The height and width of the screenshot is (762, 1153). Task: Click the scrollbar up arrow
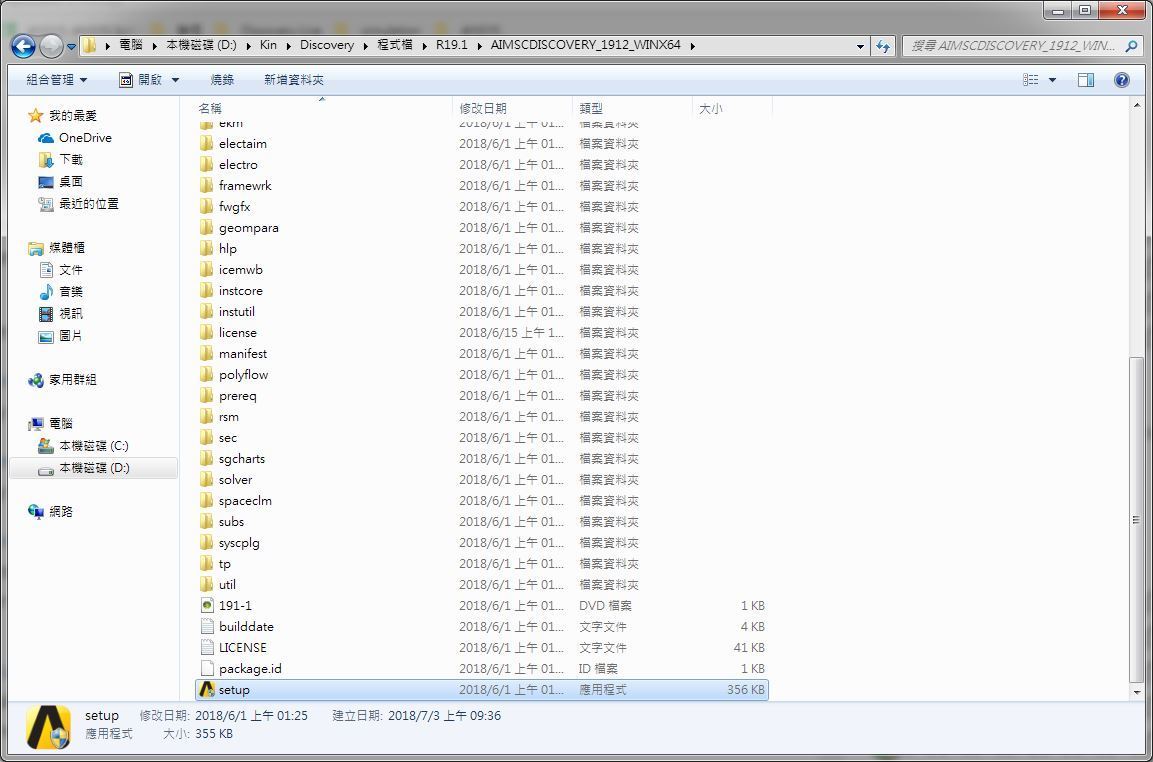(x=1136, y=105)
